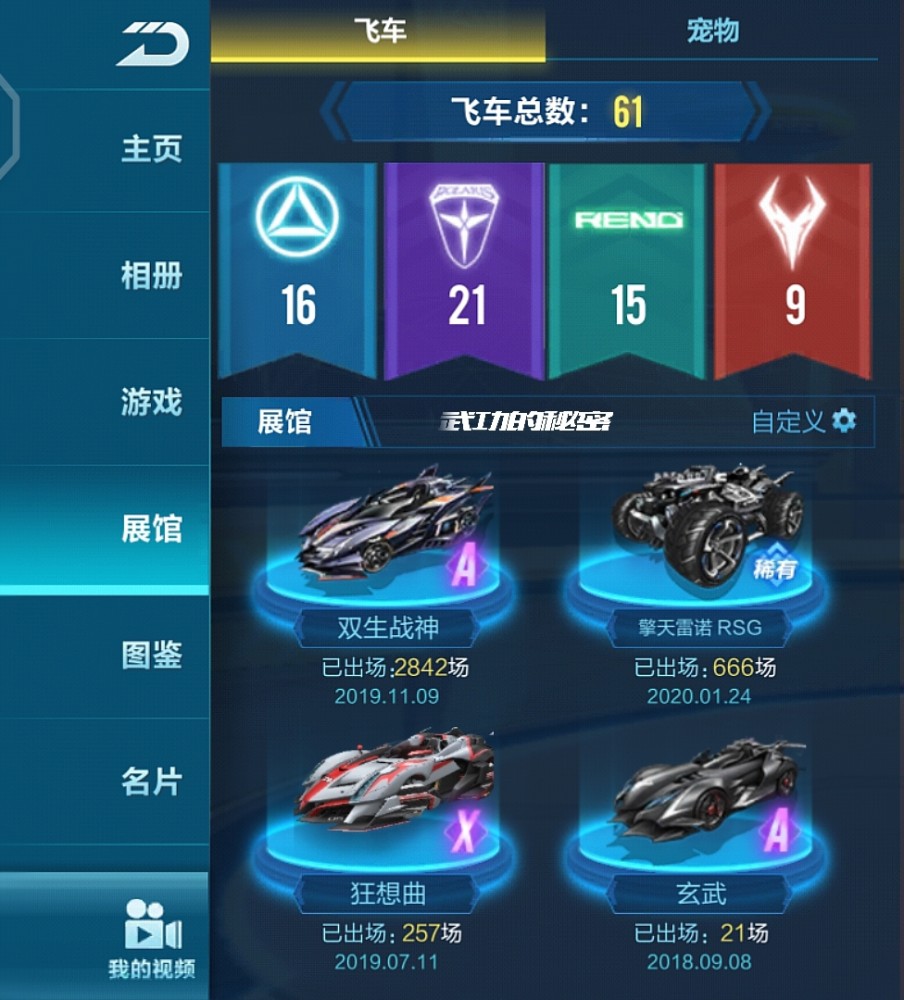Switch to the 宠物 tab
The width and height of the screenshot is (904, 1000).
tap(712, 31)
